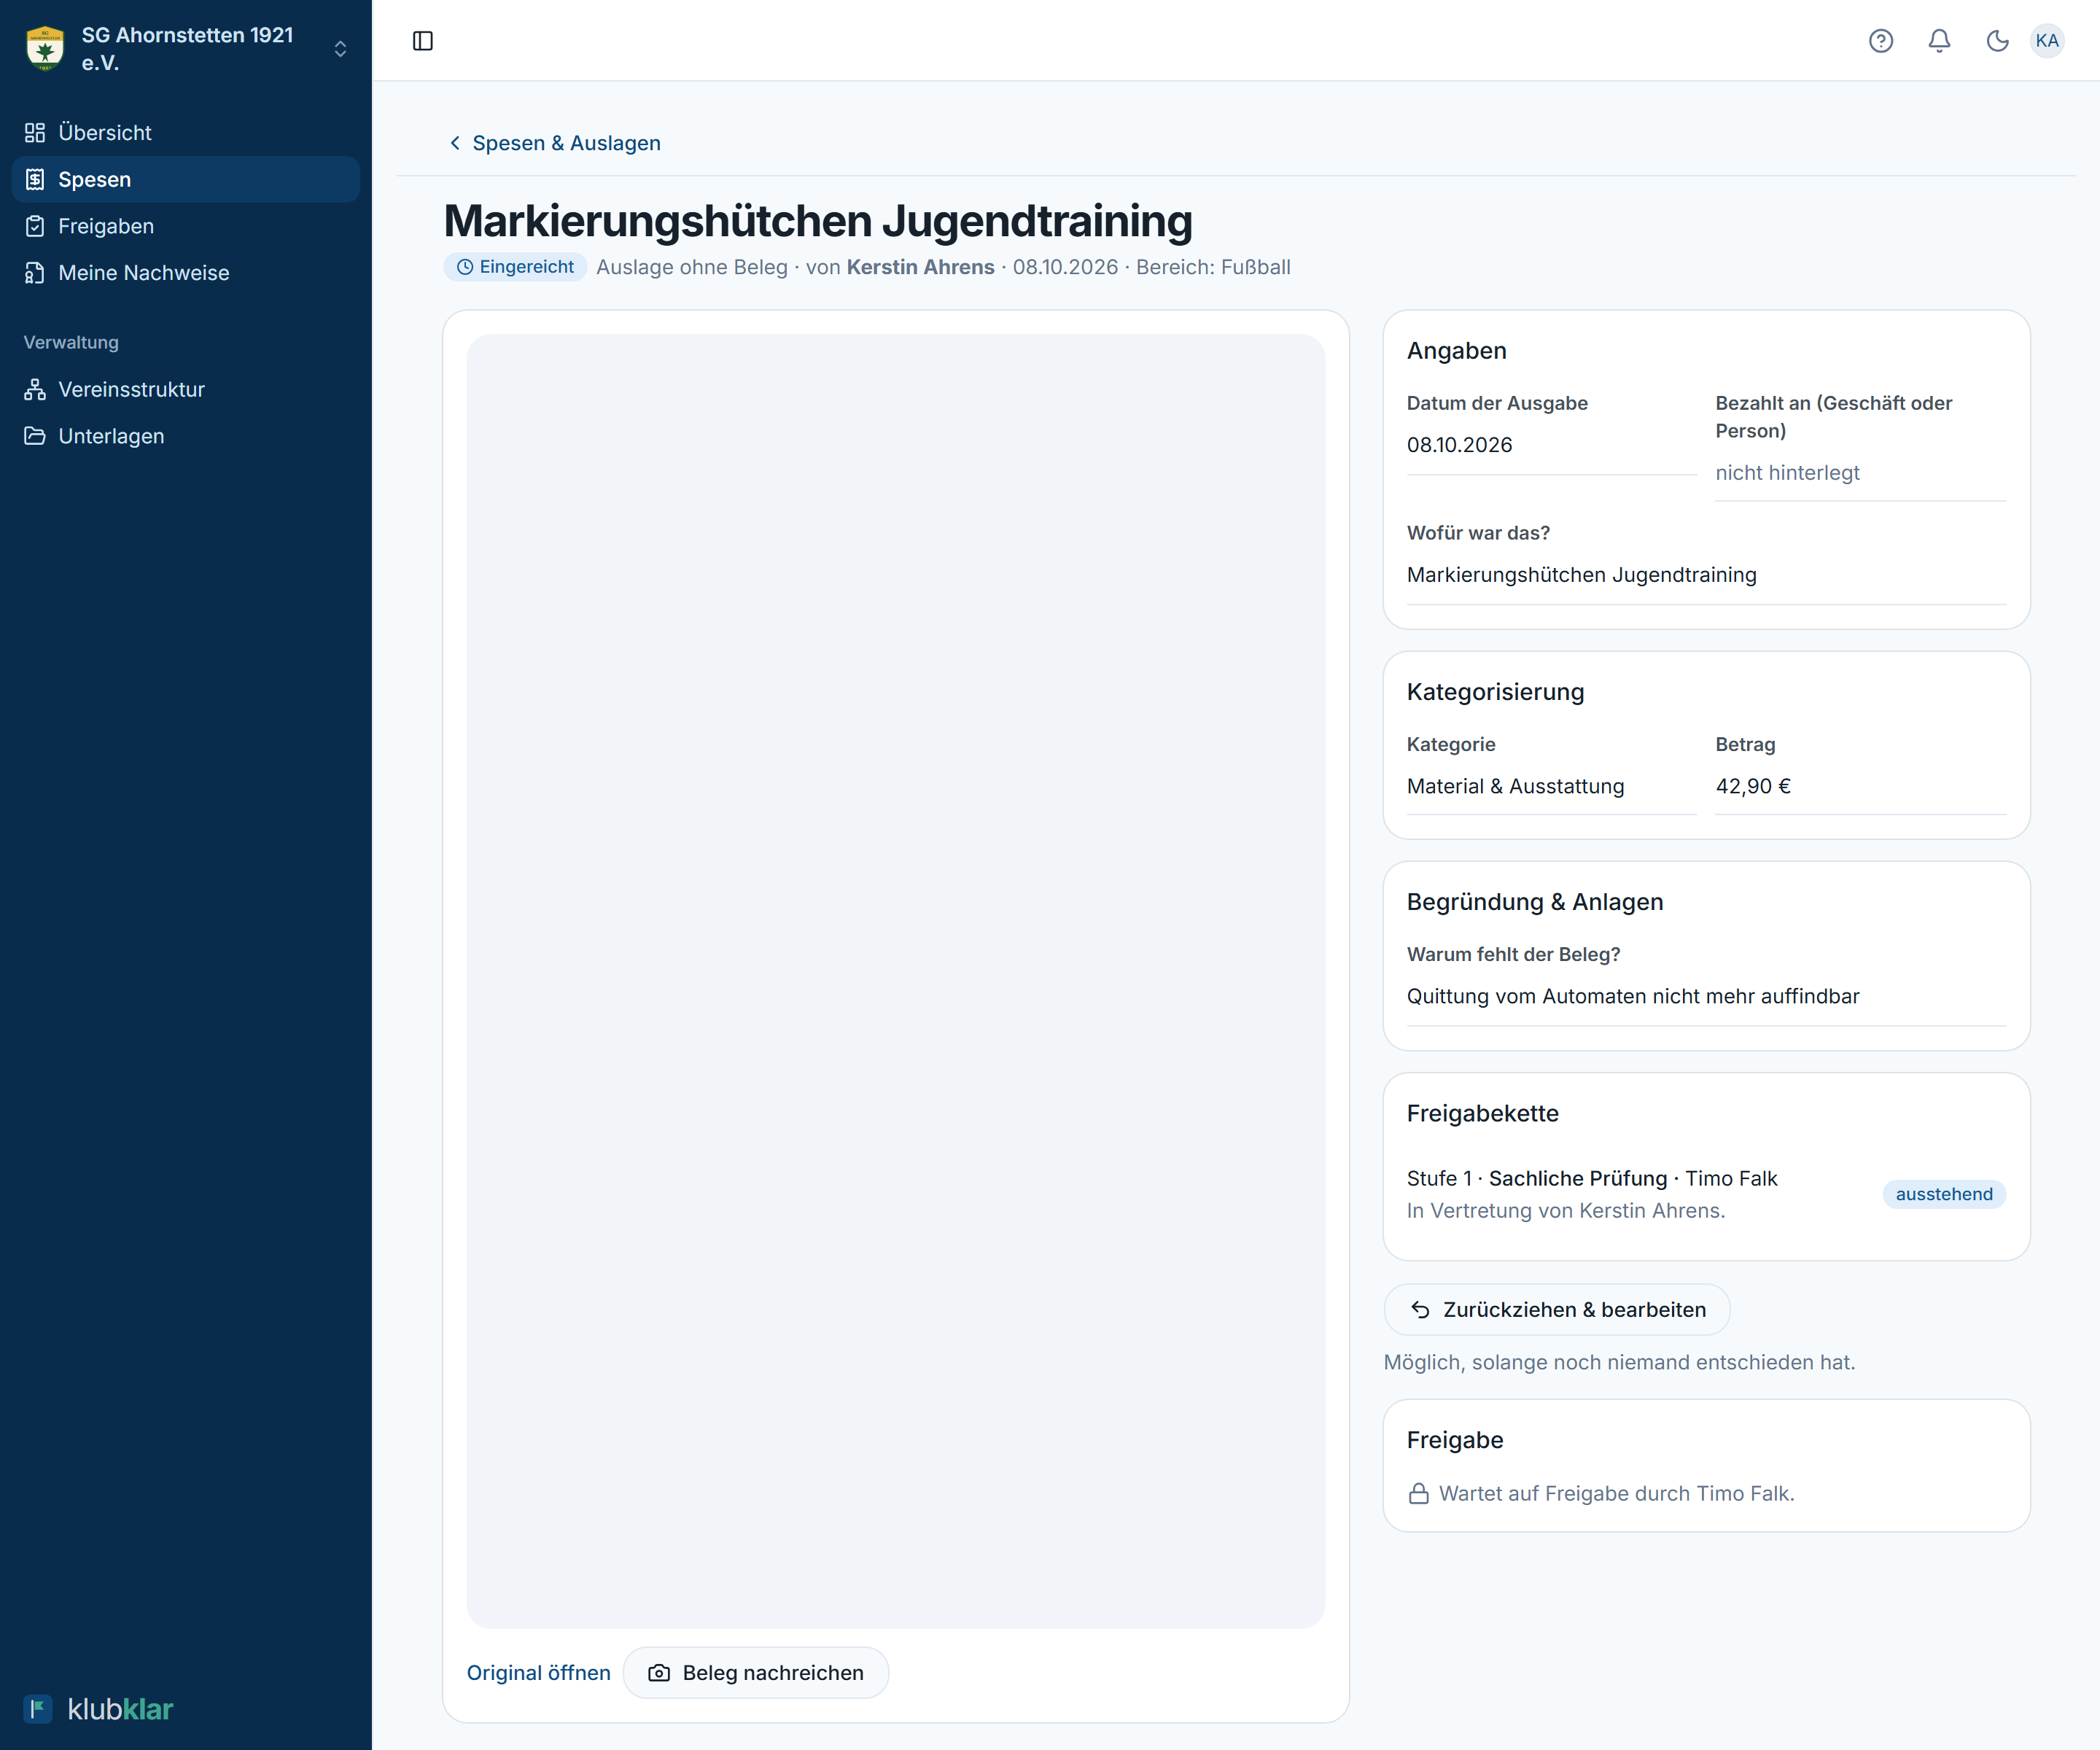2100x1750 pixels.
Task: Click the lock icon in the Freigabe card
Action: pos(1418,1494)
